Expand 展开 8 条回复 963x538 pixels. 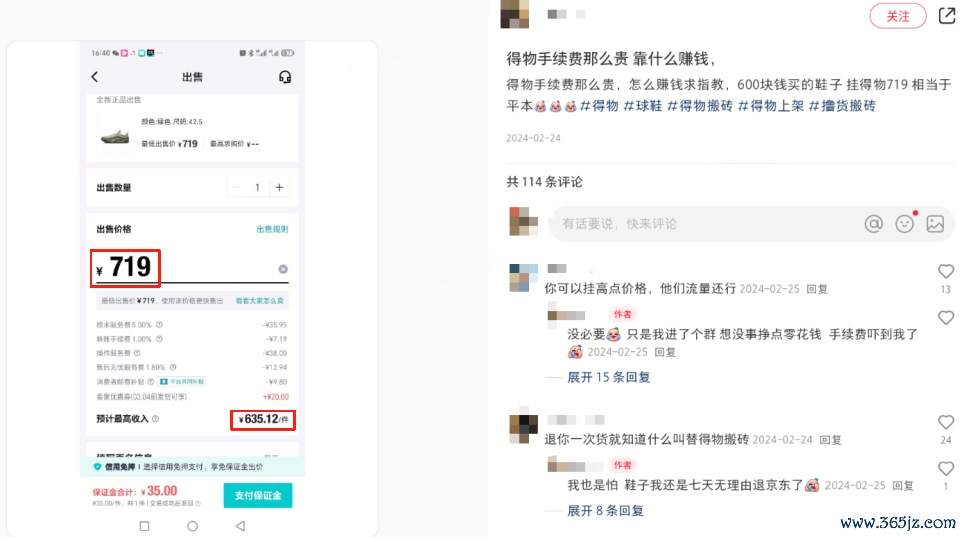[x=605, y=510]
